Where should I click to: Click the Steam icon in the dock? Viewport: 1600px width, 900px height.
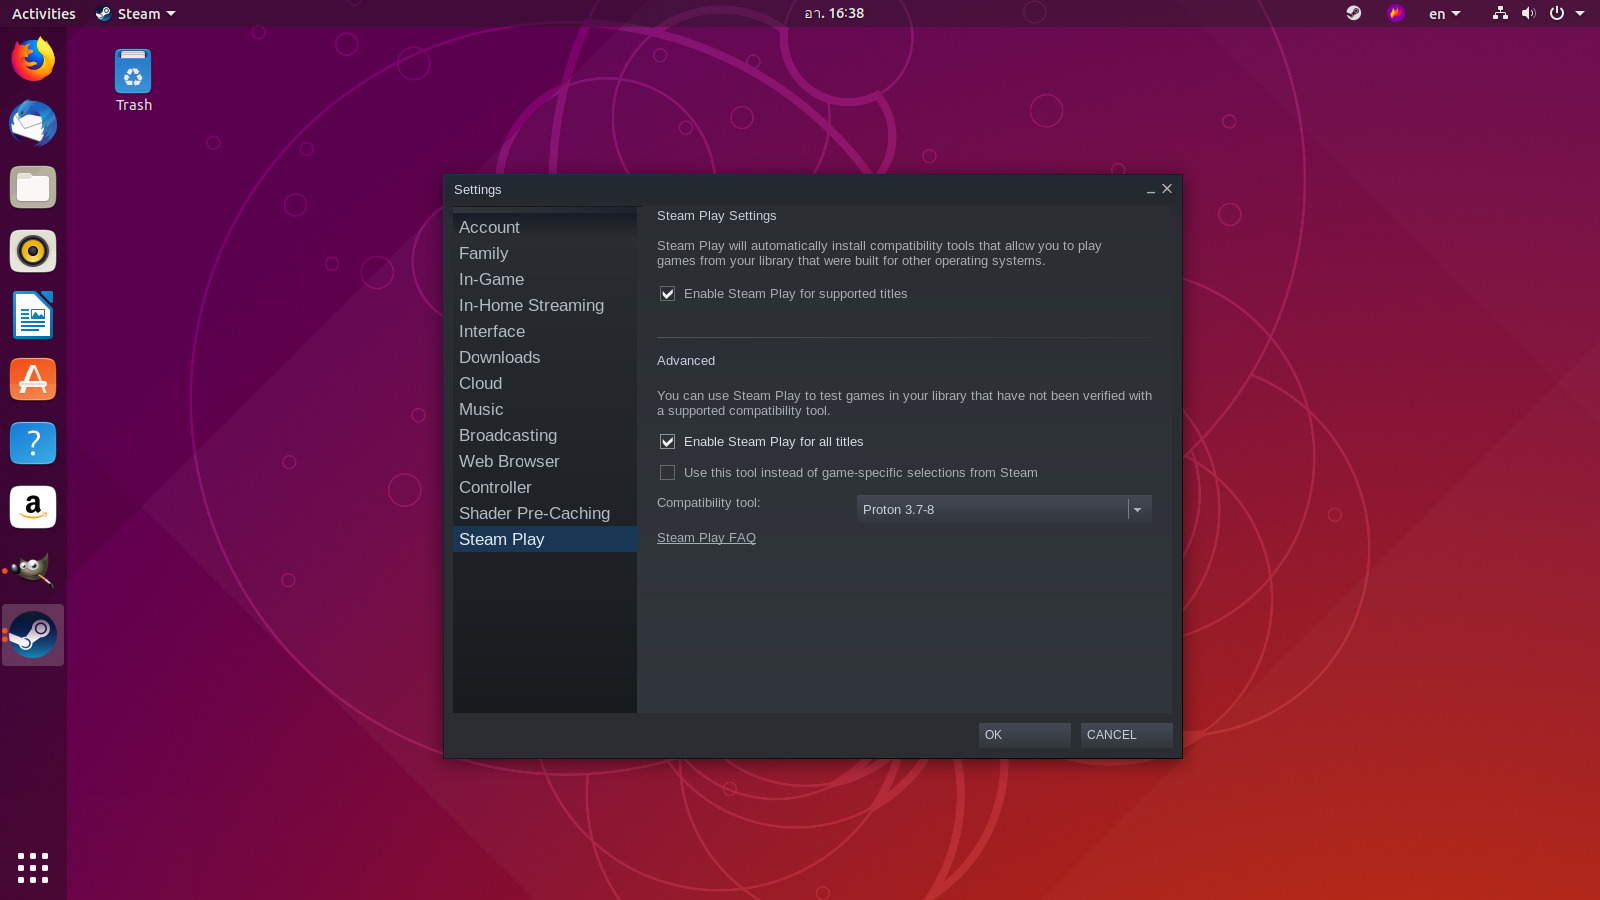point(33,635)
